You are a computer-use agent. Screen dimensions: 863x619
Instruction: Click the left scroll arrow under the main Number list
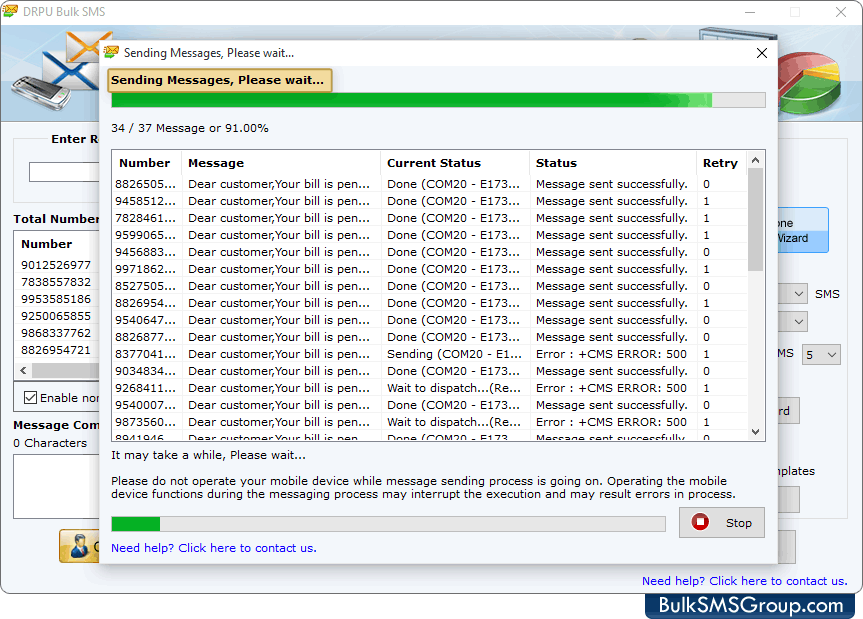[x=23, y=370]
